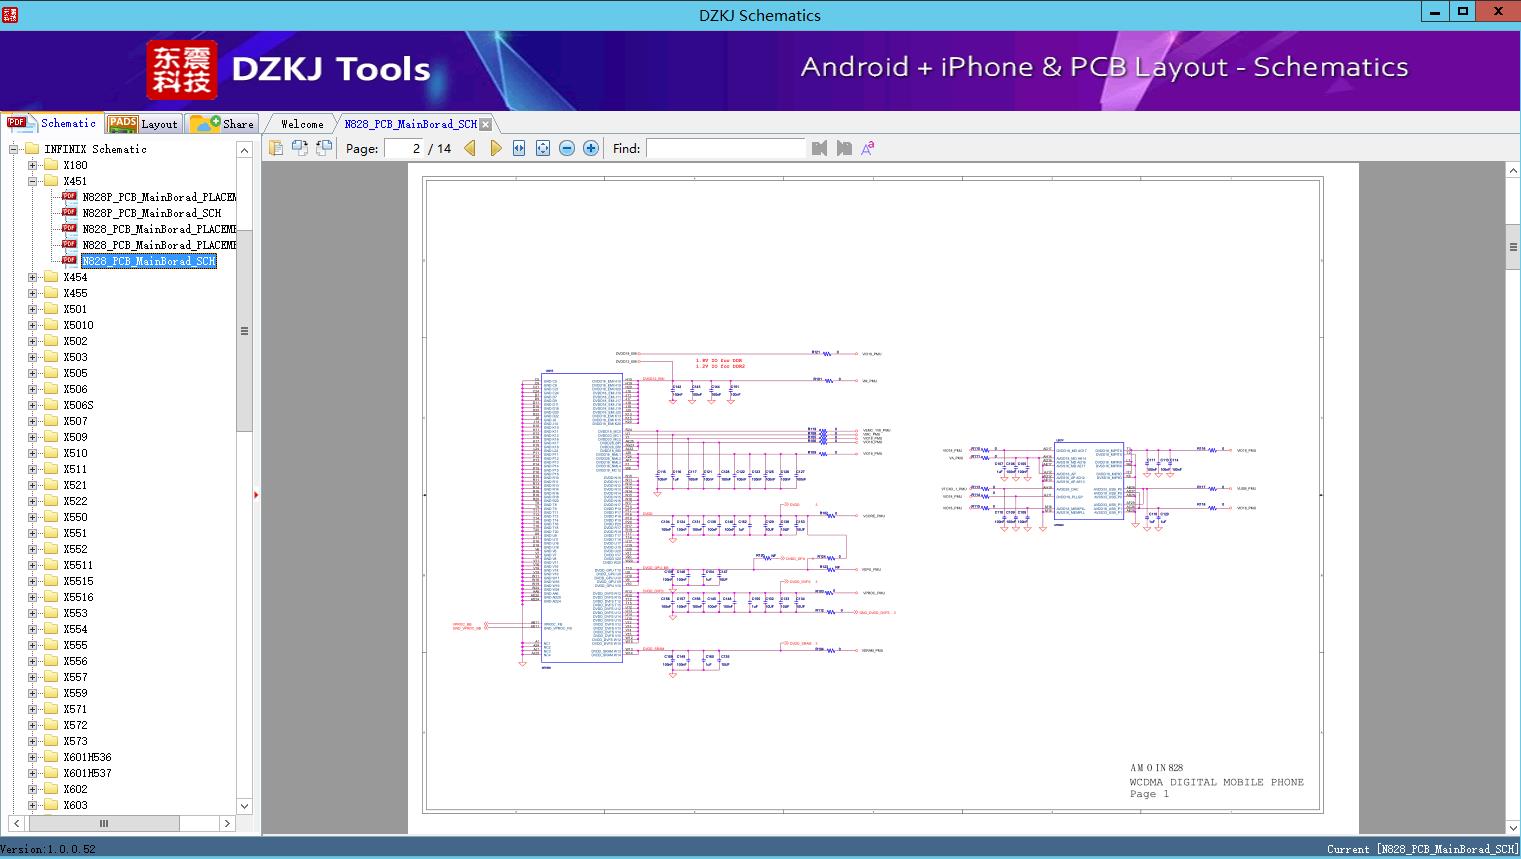Zoom in with the plus icon
The height and width of the screenshot is (859, 1521).
tap(591, 148)
